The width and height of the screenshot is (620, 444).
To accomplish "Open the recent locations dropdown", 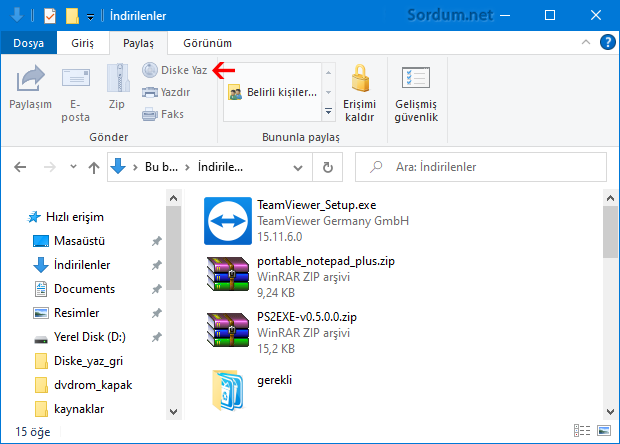I will click(73, 167).
